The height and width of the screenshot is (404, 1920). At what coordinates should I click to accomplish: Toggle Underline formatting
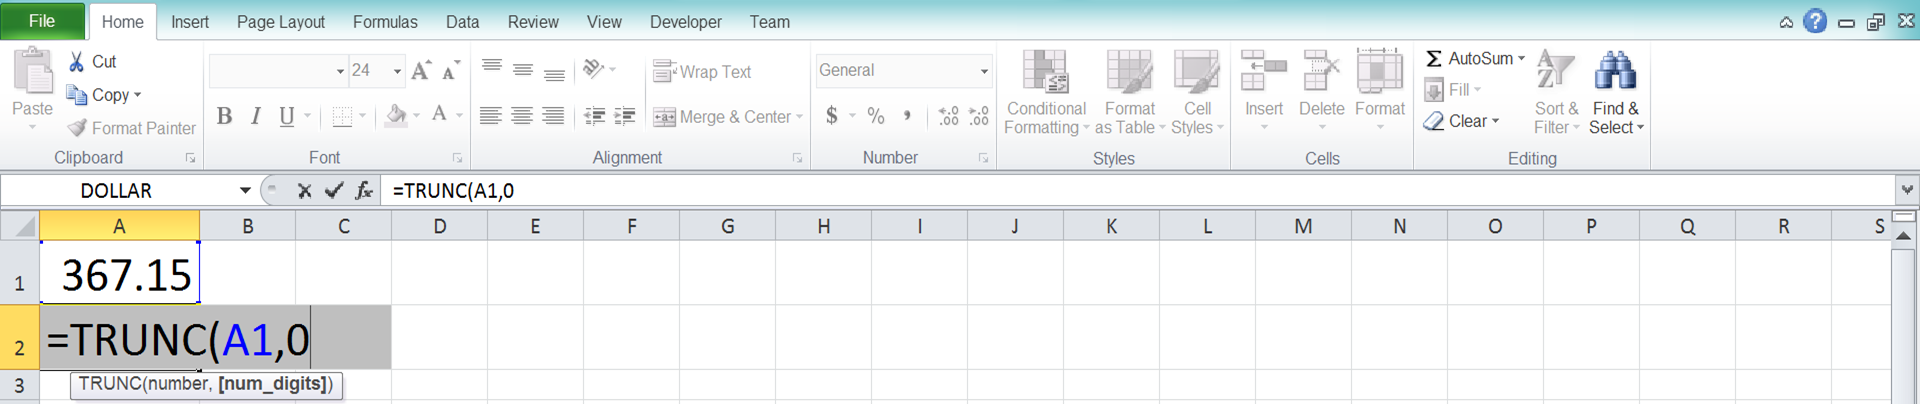[287, 116]
